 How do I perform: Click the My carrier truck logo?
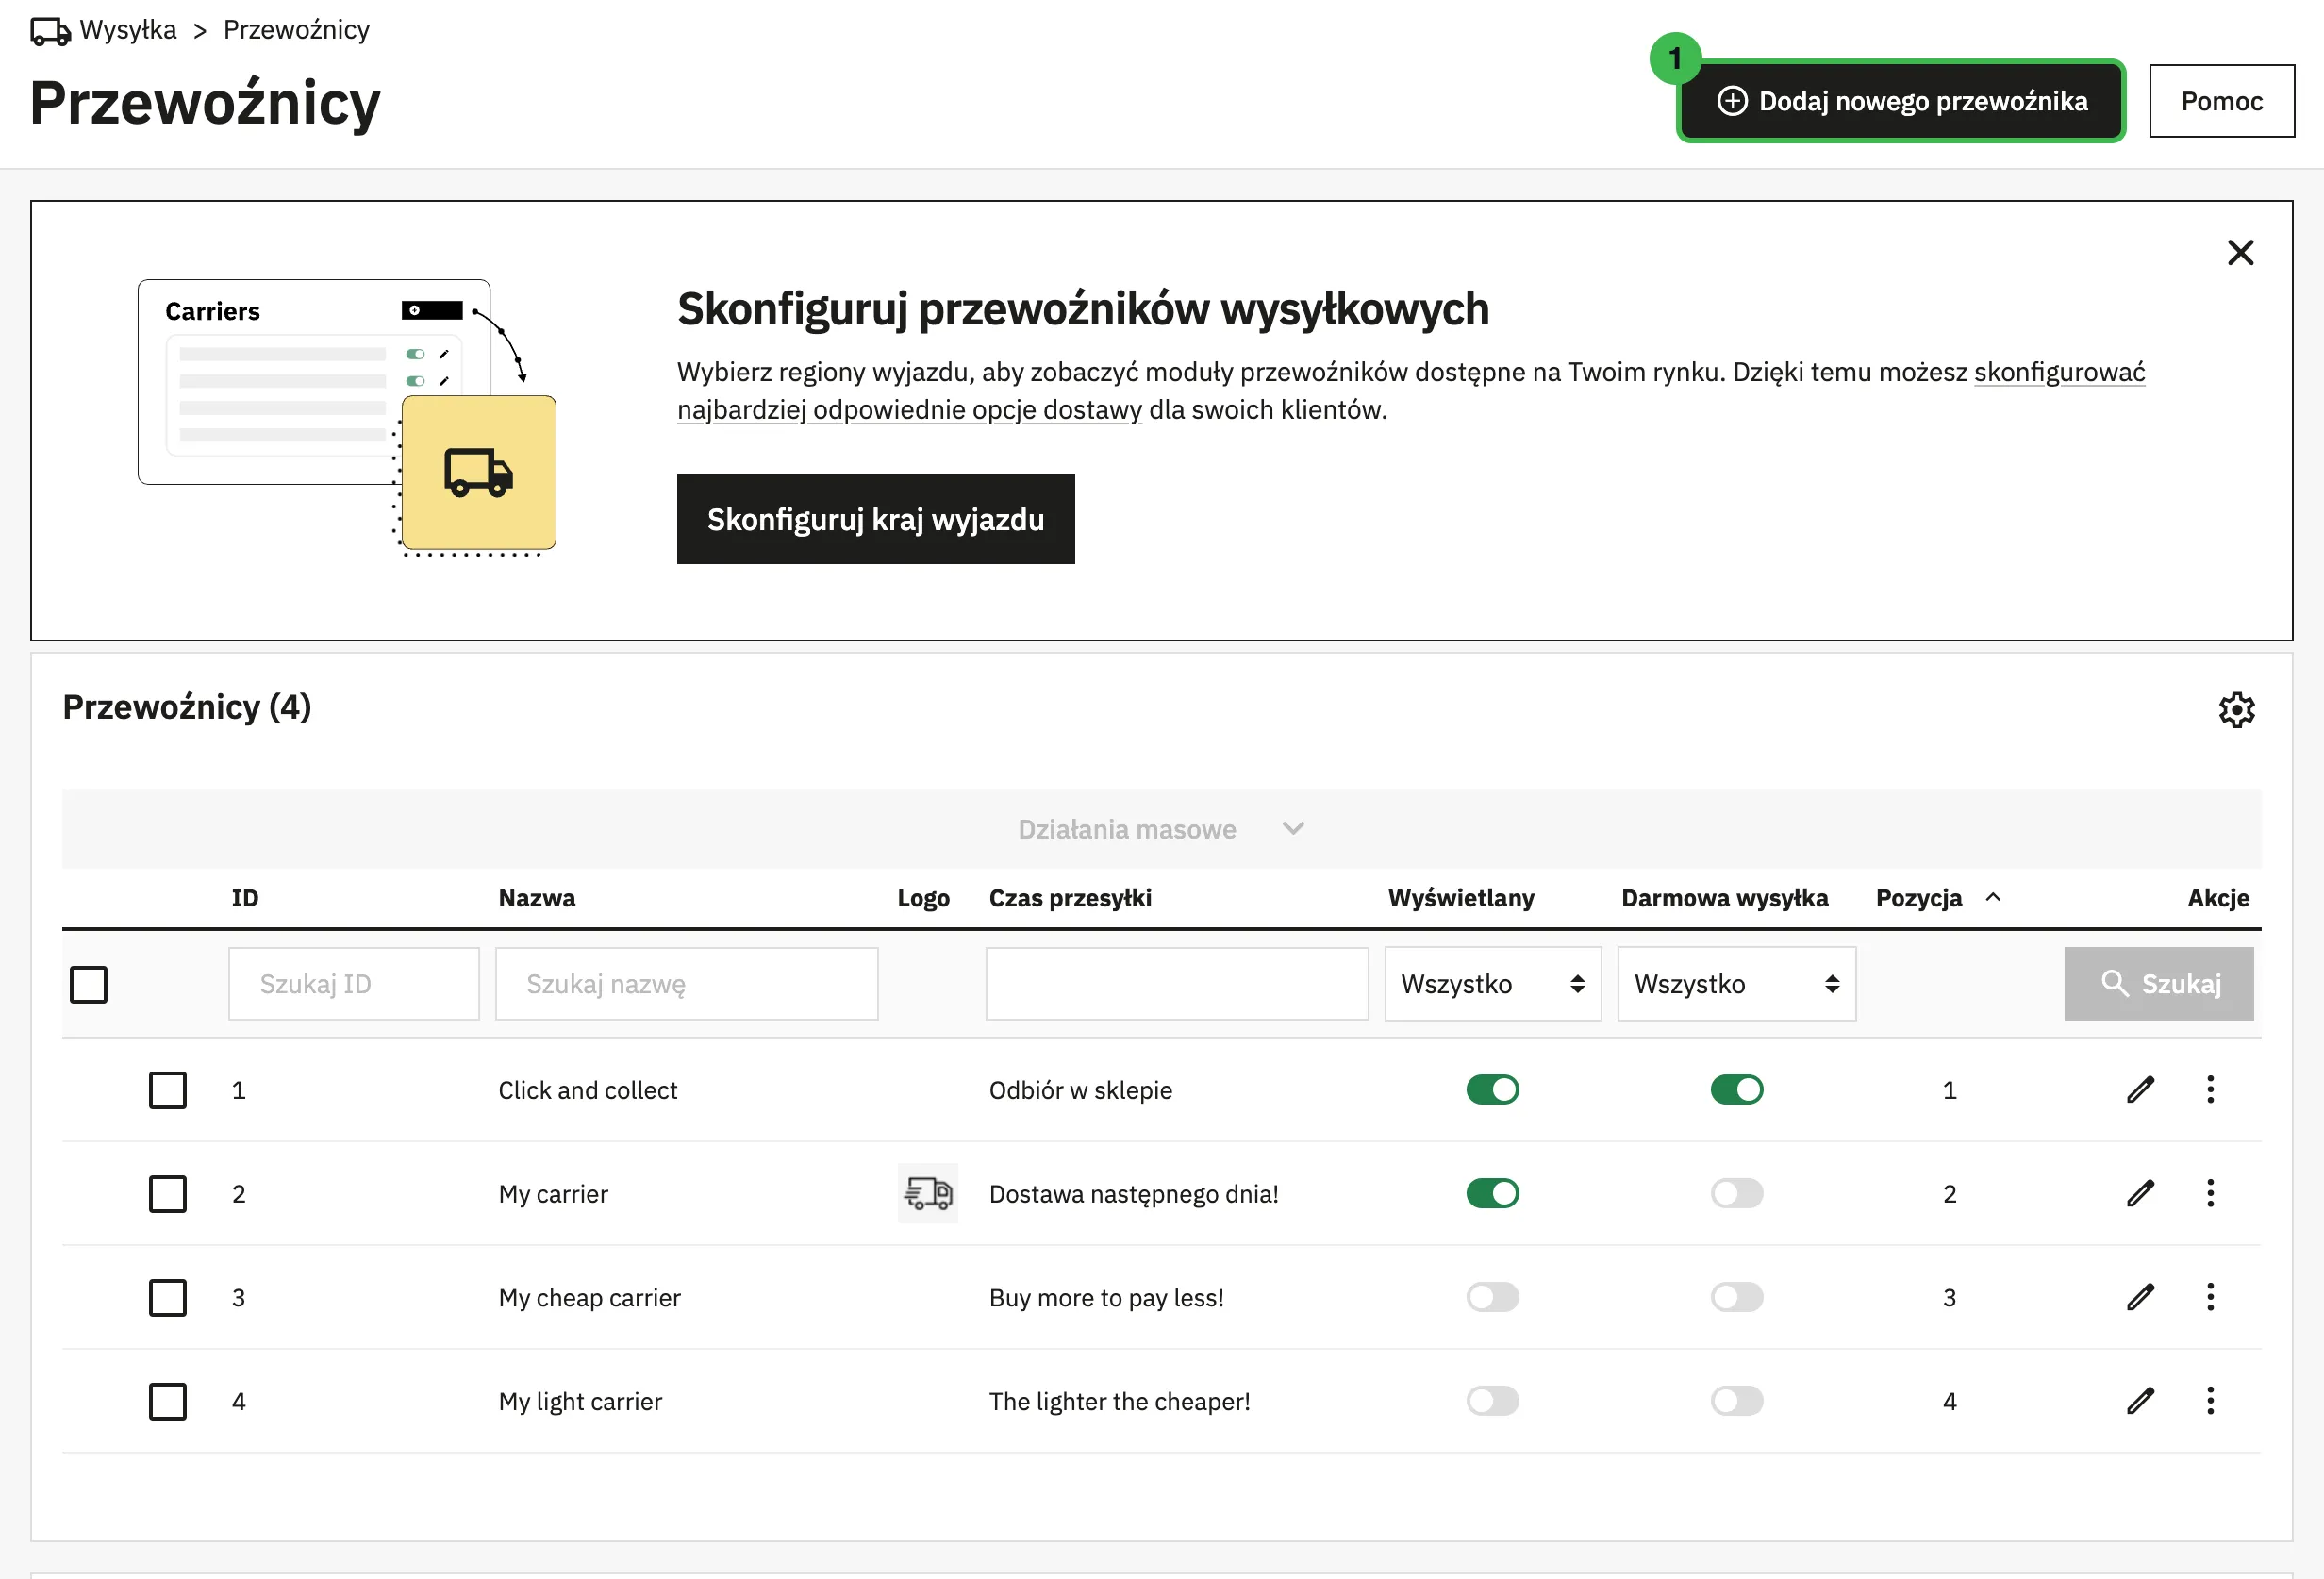(x=928, y=1193)
